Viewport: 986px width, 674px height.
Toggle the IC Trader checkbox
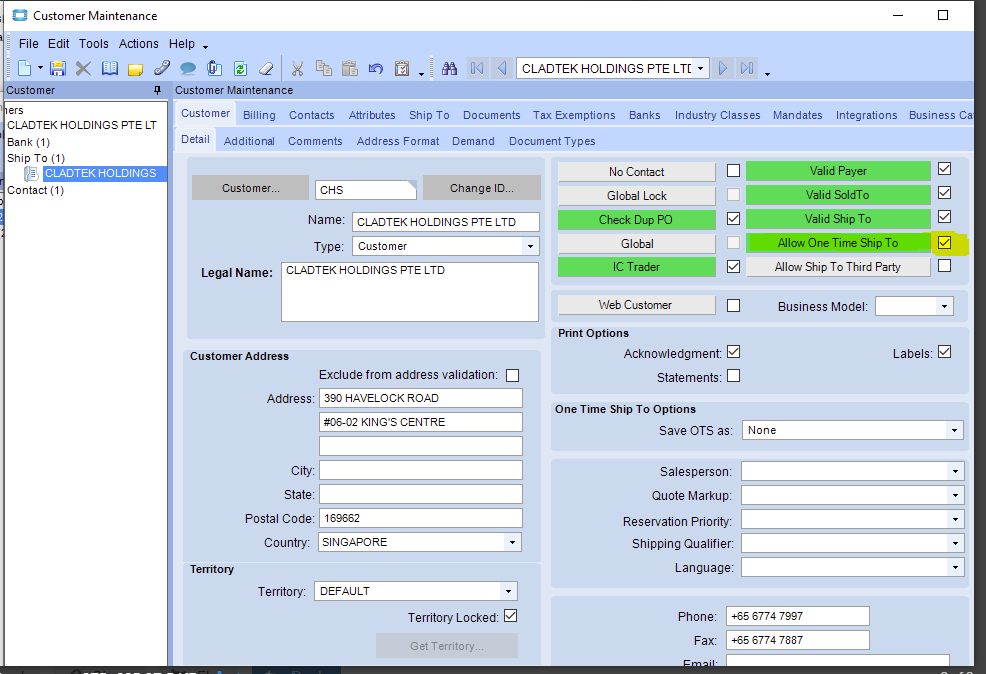click(x=733, y=267)
